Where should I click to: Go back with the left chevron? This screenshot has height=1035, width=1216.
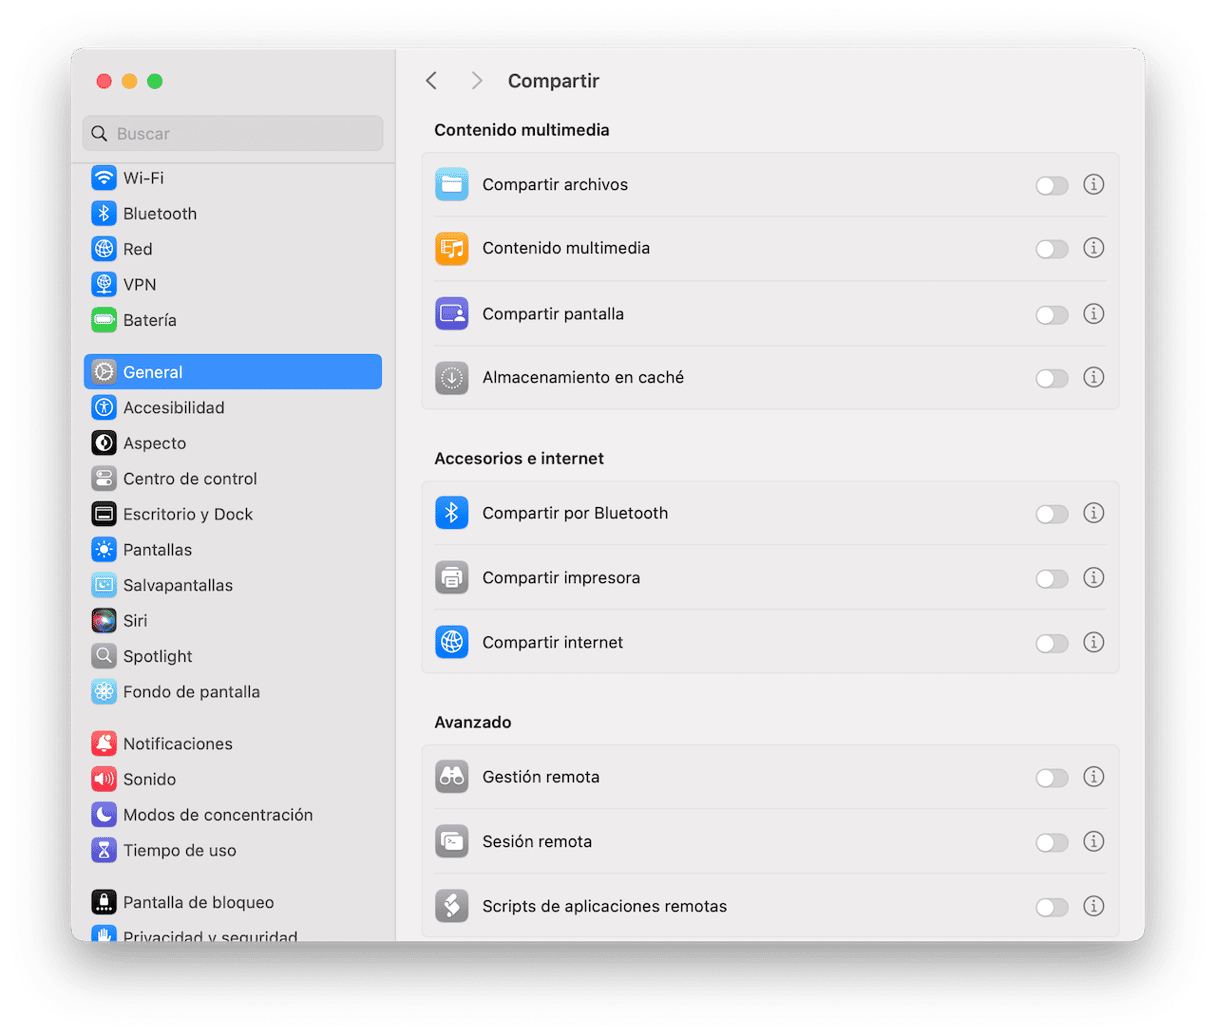(432, 81)
